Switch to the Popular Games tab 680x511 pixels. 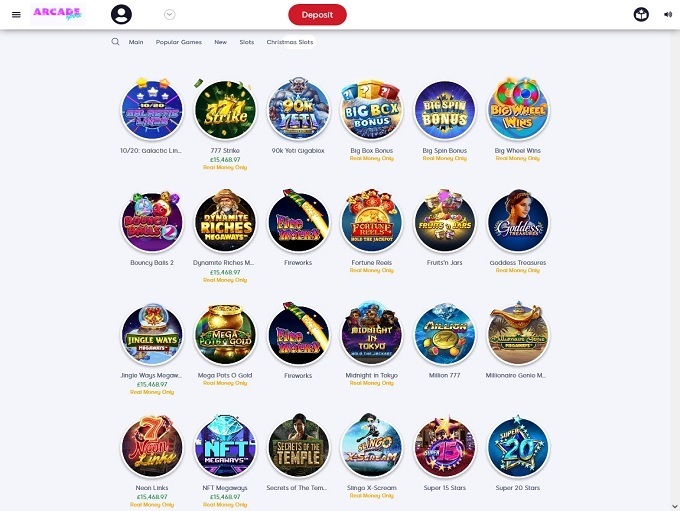pos(179,42)
